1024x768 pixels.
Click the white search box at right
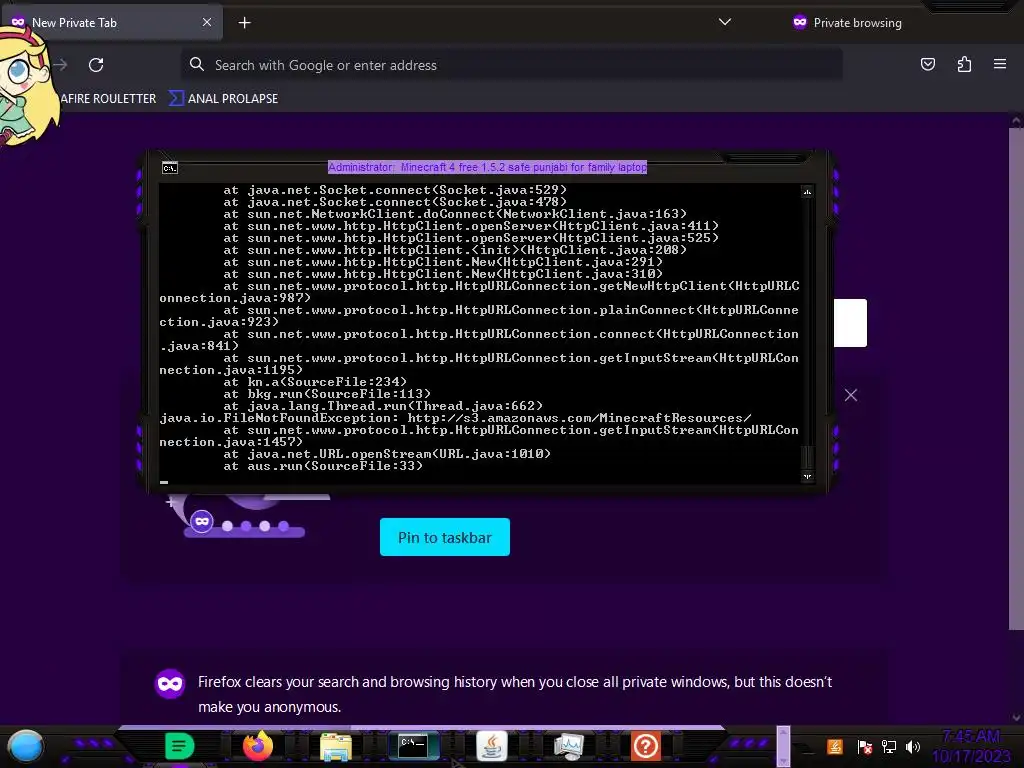pos(850,323)
